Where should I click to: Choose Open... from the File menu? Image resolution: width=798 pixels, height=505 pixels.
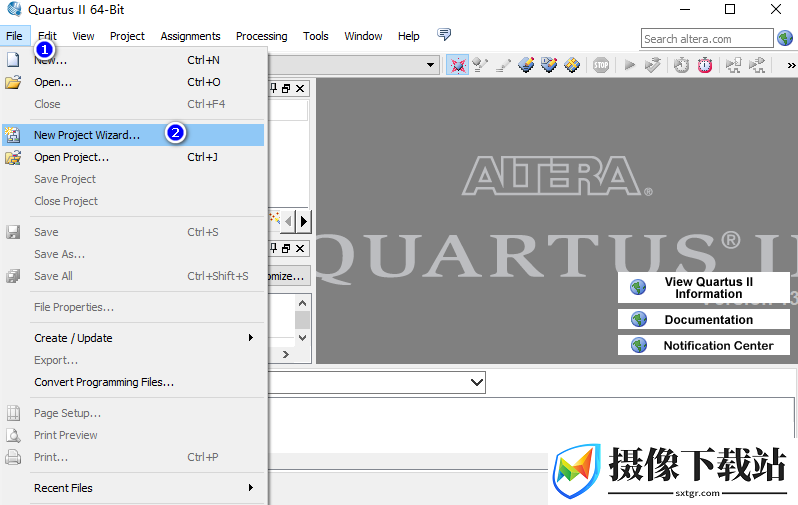coord(133,82)
